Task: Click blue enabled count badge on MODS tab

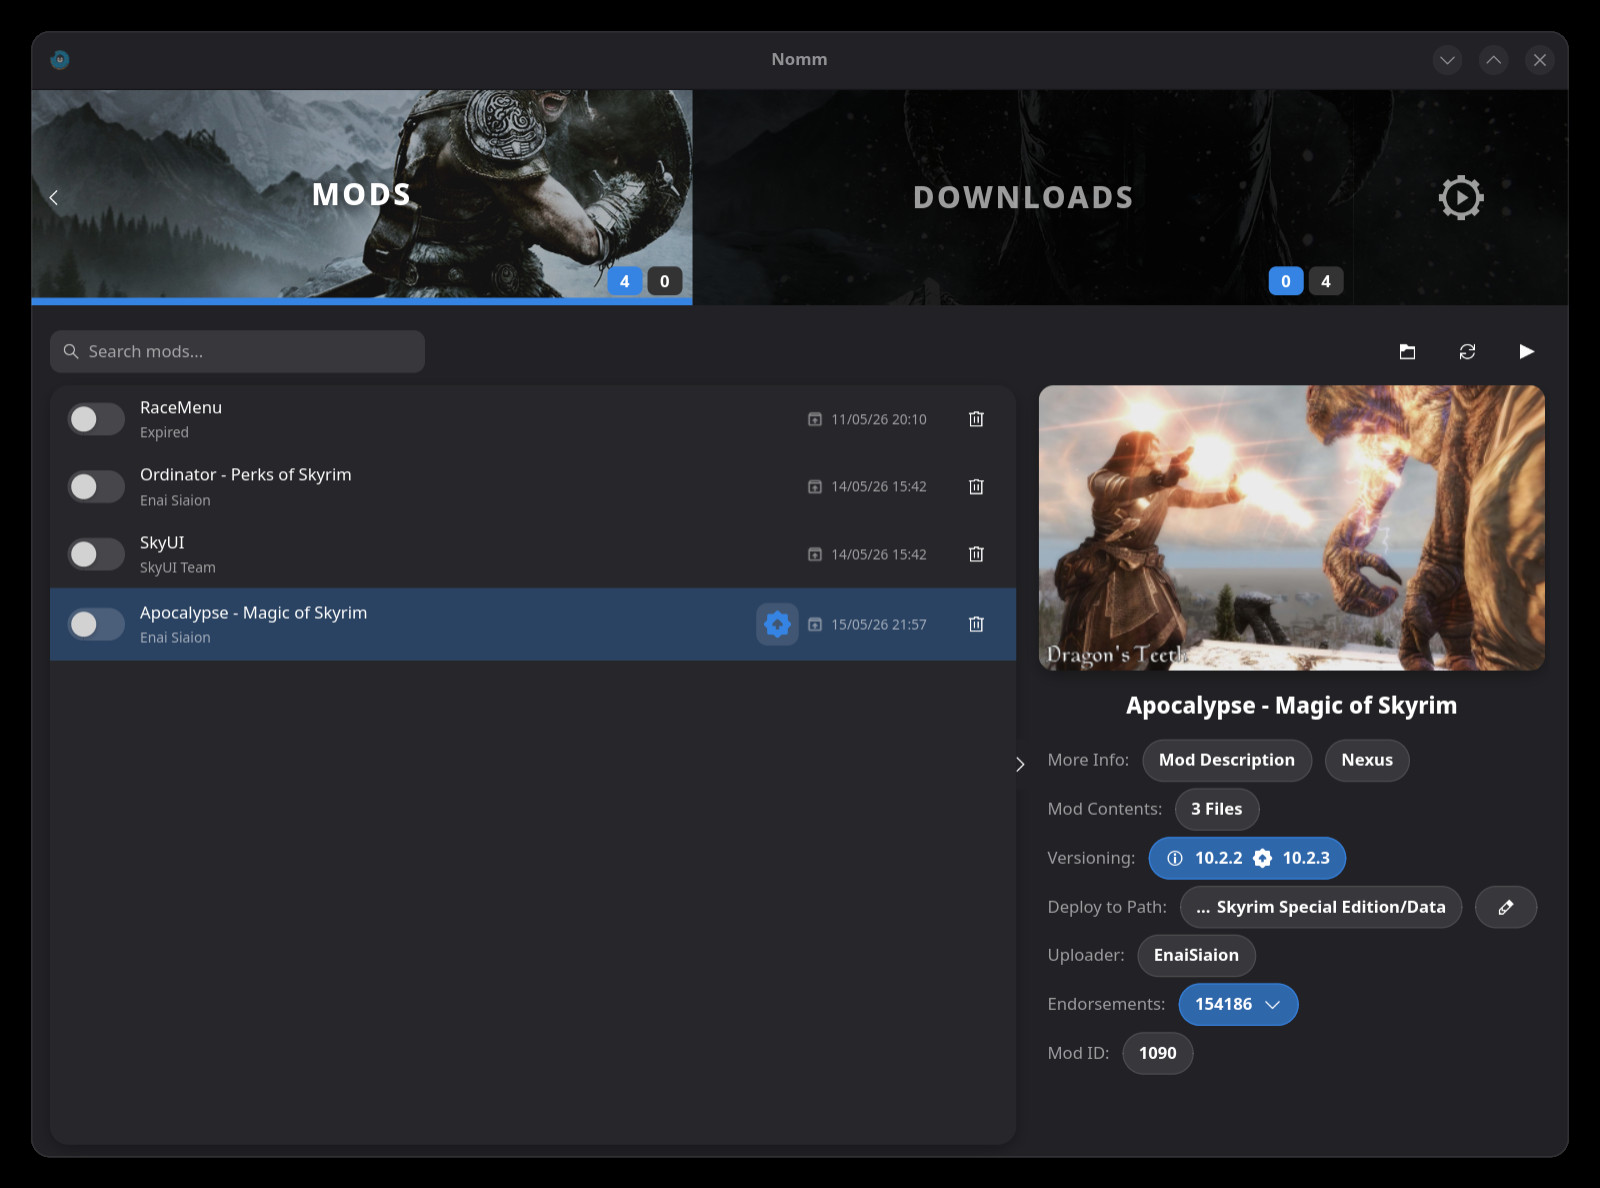Action: coord(625,281)
